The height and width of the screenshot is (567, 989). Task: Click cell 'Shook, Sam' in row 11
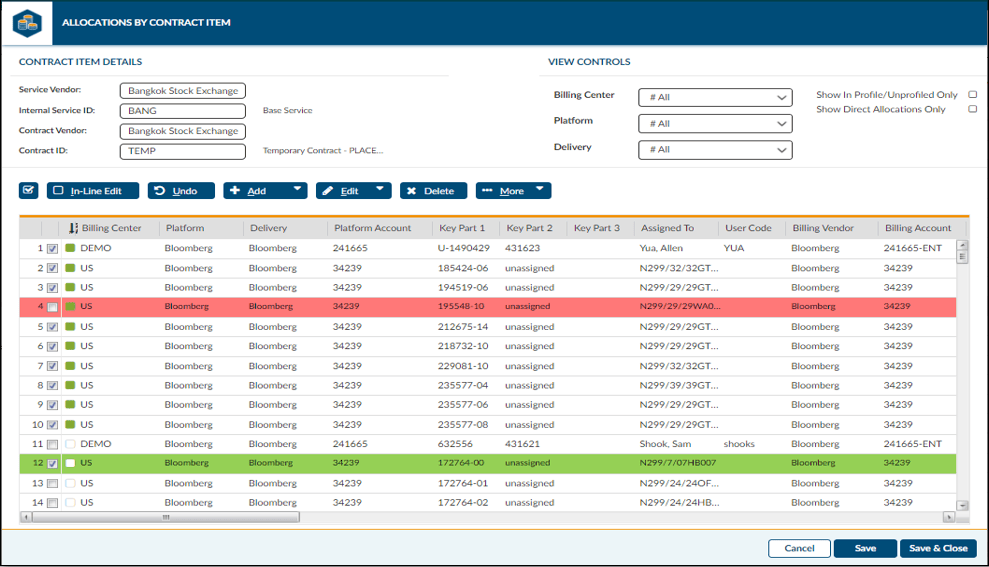(665, 444)
